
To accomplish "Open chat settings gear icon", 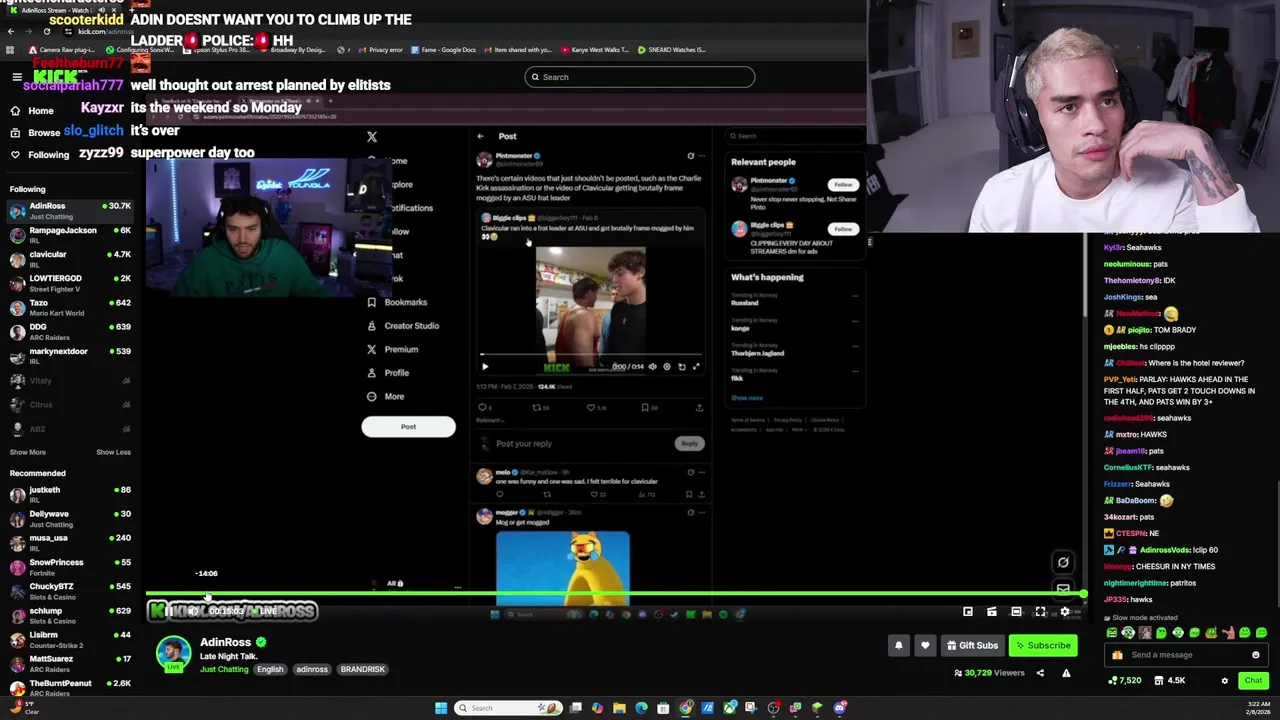I will click(1224, 681).
